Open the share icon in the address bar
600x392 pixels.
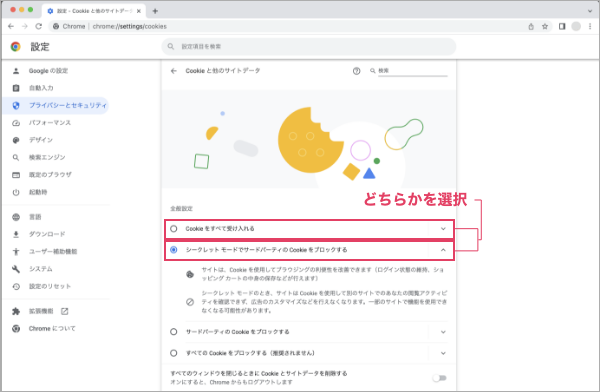531,26
